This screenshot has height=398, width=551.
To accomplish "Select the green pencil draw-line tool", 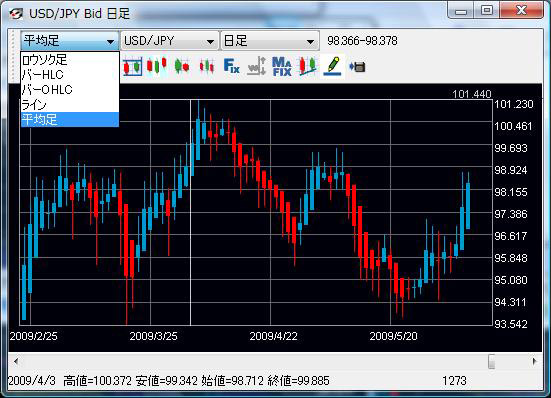I will coord(332,66).
